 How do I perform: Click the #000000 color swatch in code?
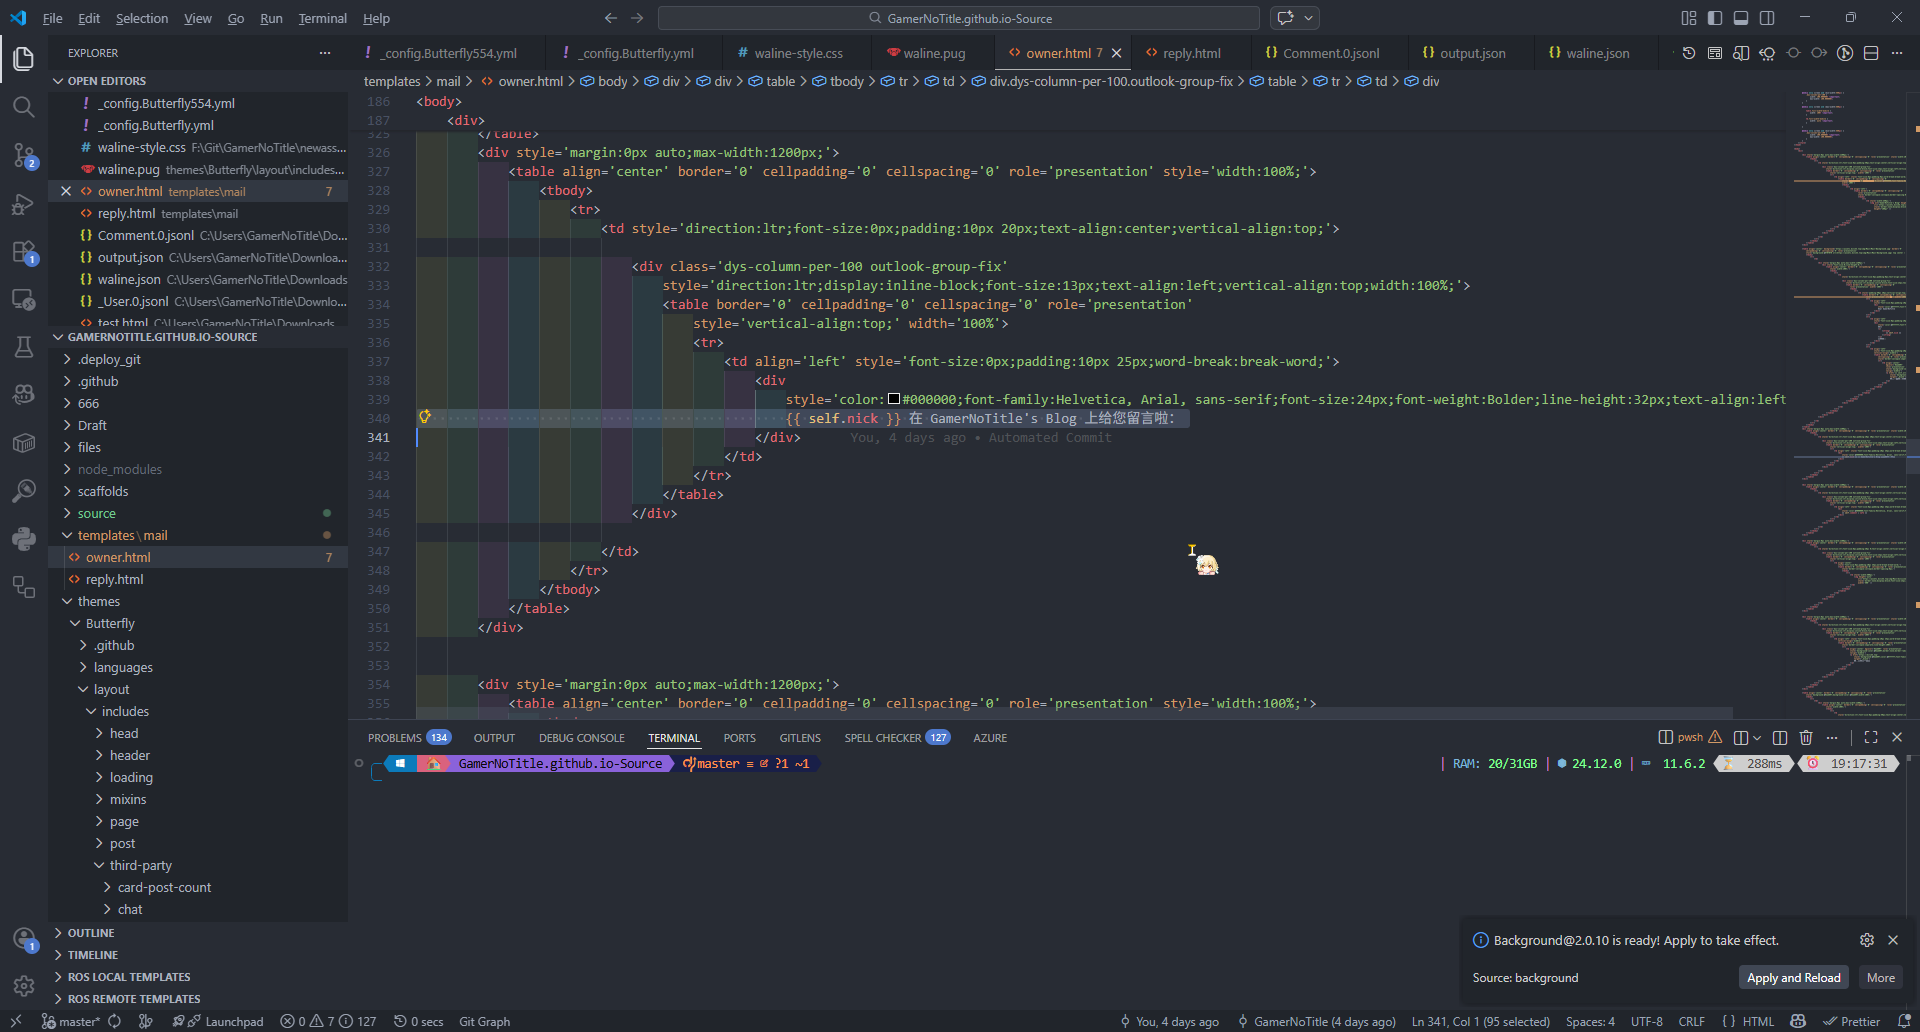click(894, 399)
